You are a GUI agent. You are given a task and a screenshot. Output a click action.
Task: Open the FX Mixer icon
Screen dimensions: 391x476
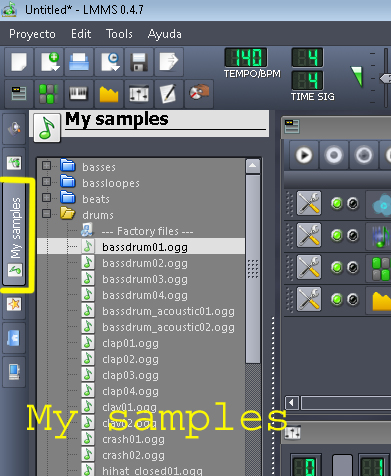(x=139, y=94)
